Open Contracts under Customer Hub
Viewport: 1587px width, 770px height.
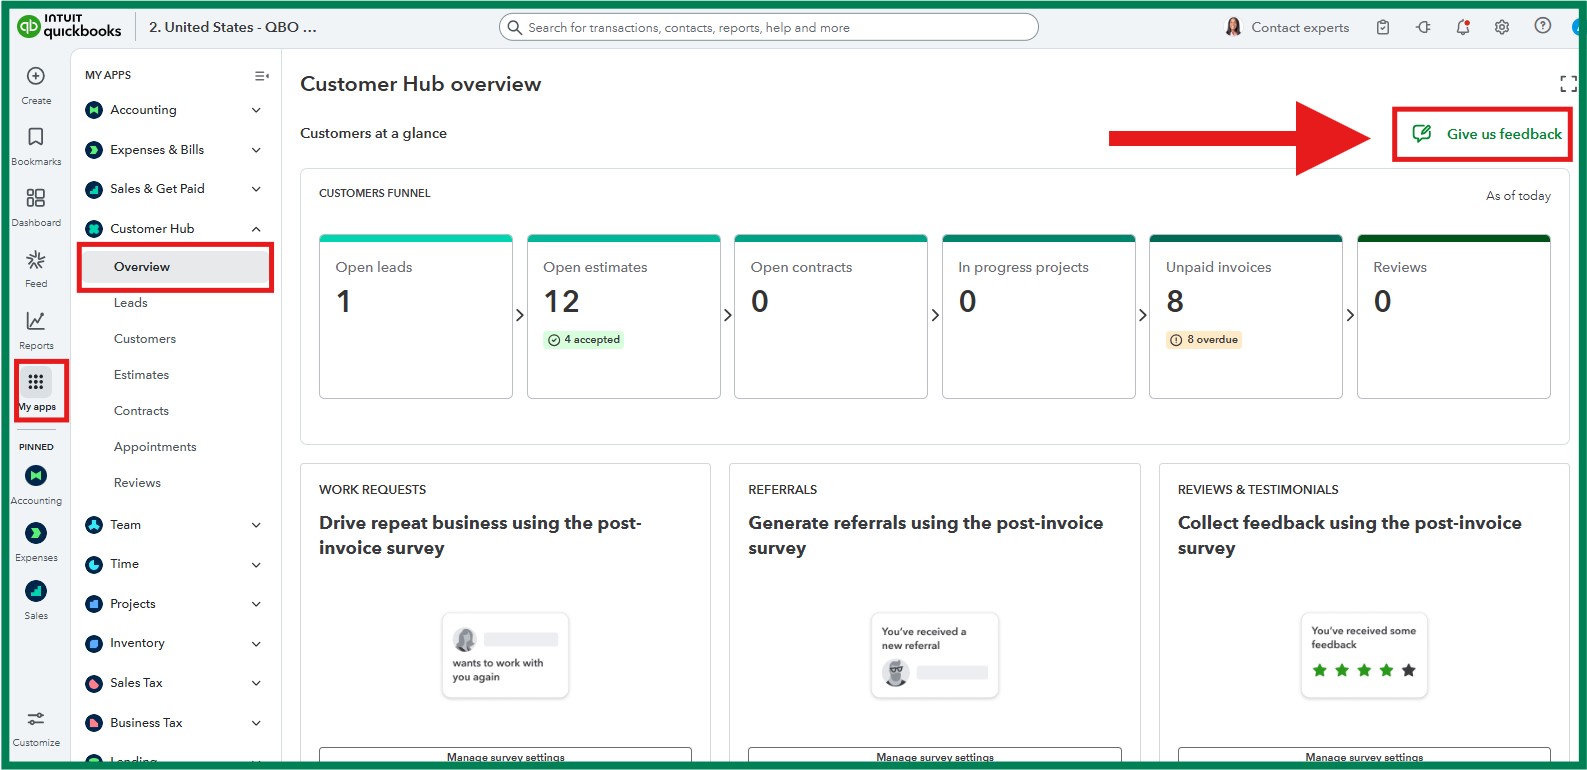(142, 411)
